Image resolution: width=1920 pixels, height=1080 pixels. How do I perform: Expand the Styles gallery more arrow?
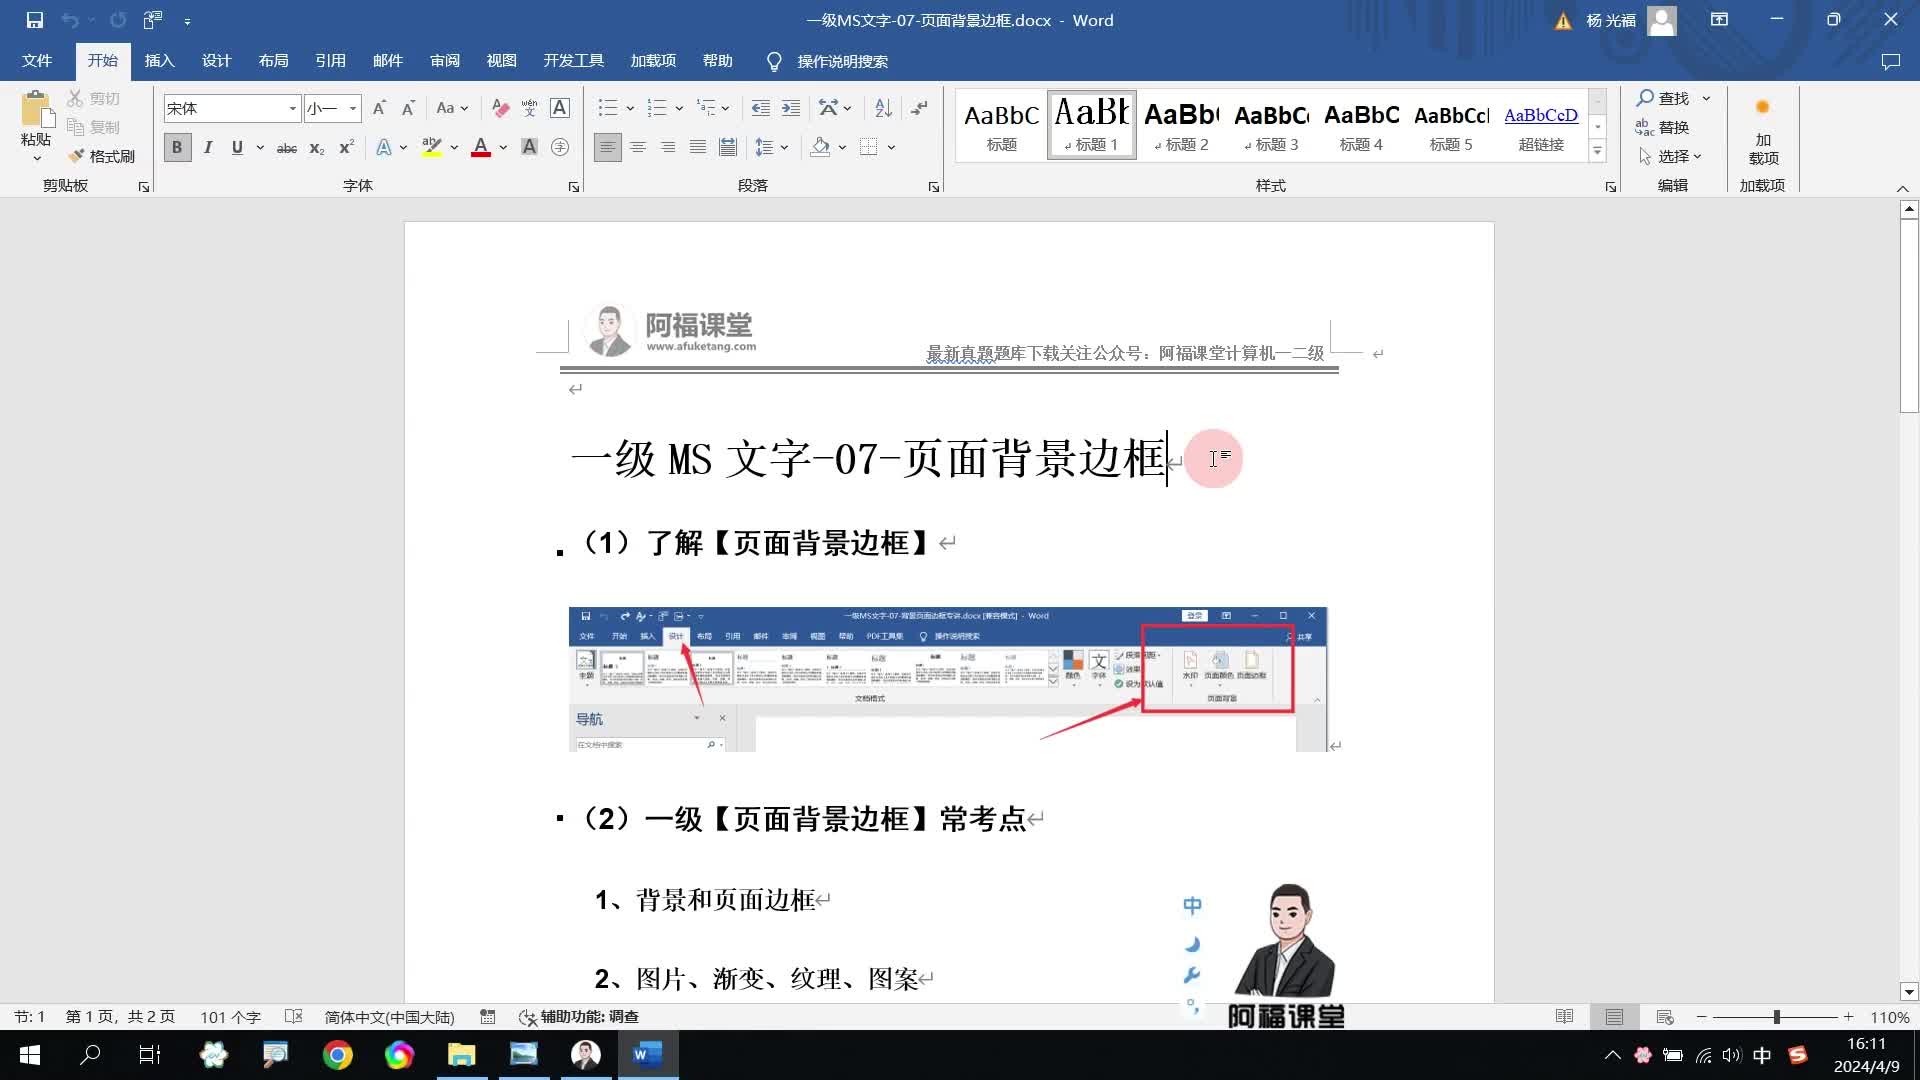click(1597, 151)
